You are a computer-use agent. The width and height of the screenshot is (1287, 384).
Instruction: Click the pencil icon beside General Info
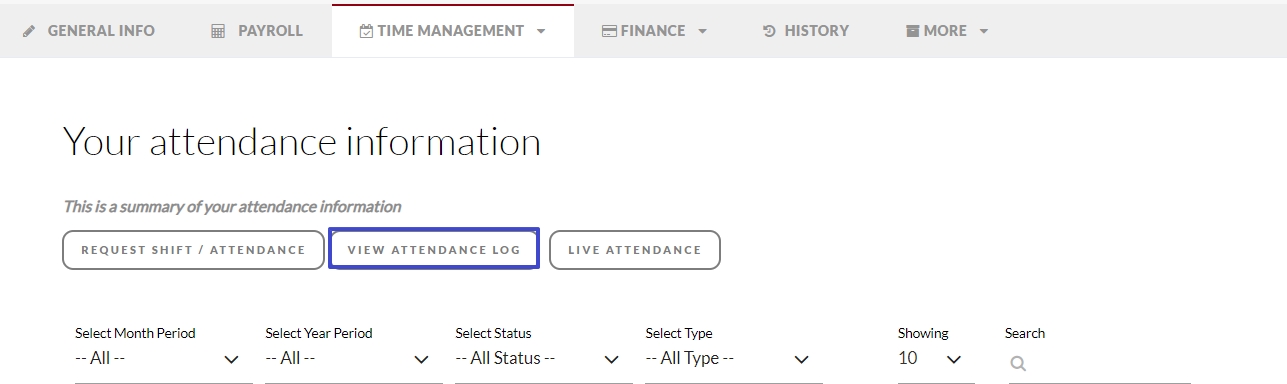(x=29, y=31)
